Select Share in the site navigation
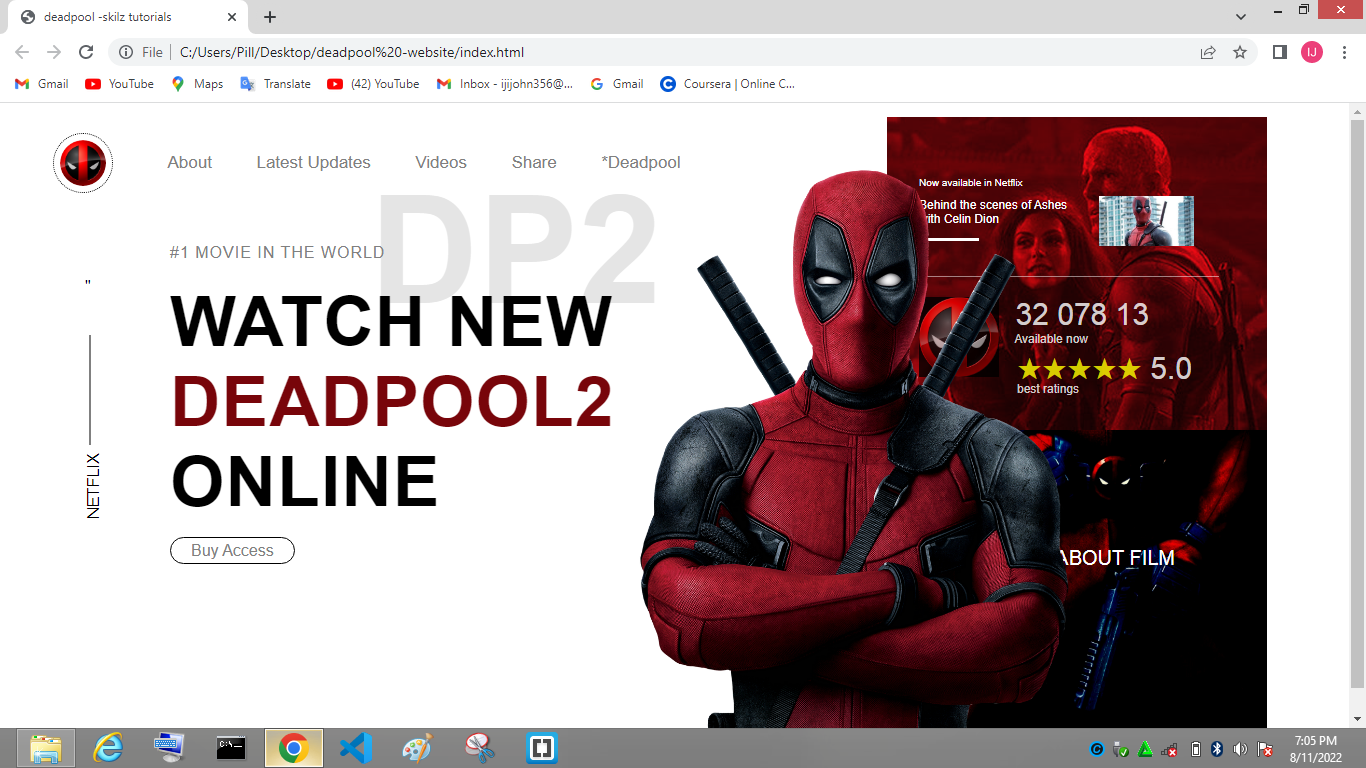The height and width of the screenshot is (768, 1366). click(x=533, y=162)
